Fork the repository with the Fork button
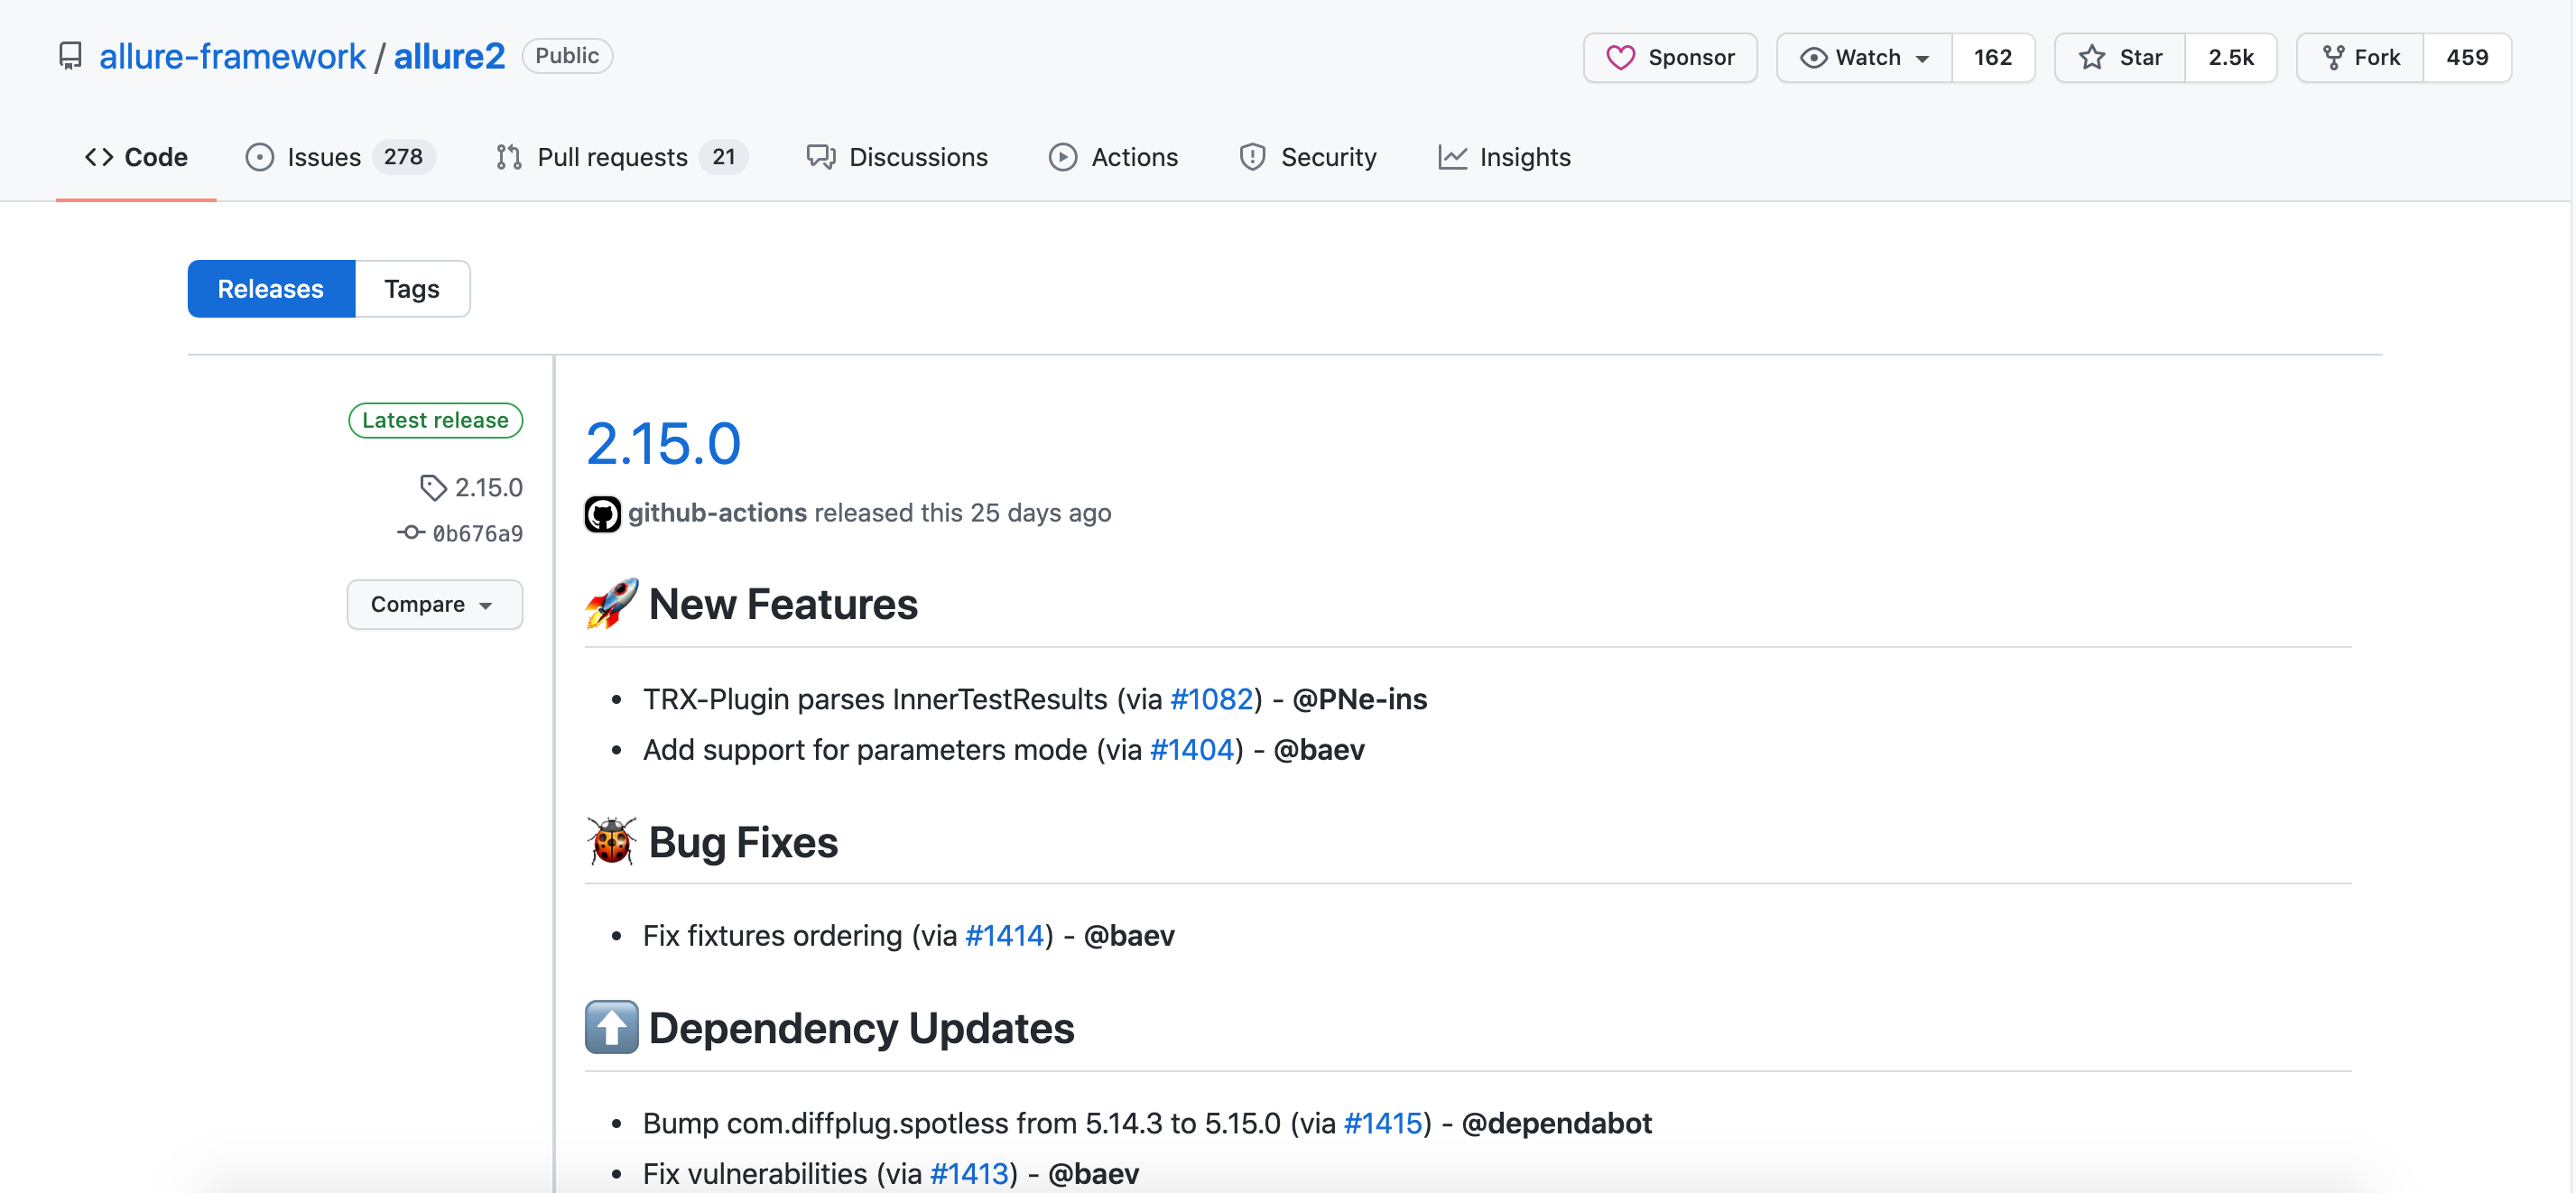Image resolution: width=2576 pixels, height=1193 pixels. point(2360,58)
